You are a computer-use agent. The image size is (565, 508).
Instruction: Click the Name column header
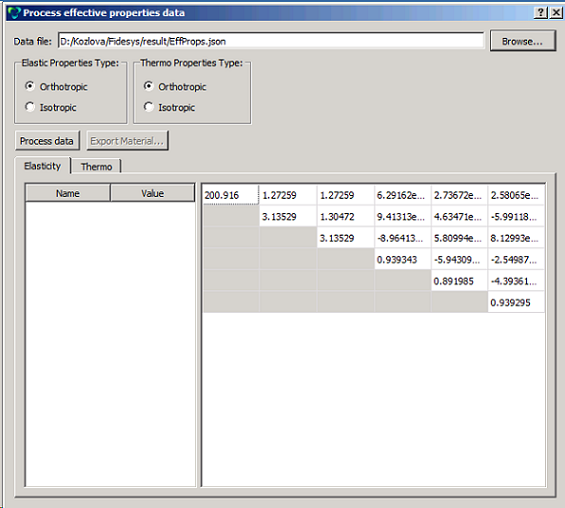(68, 193)
